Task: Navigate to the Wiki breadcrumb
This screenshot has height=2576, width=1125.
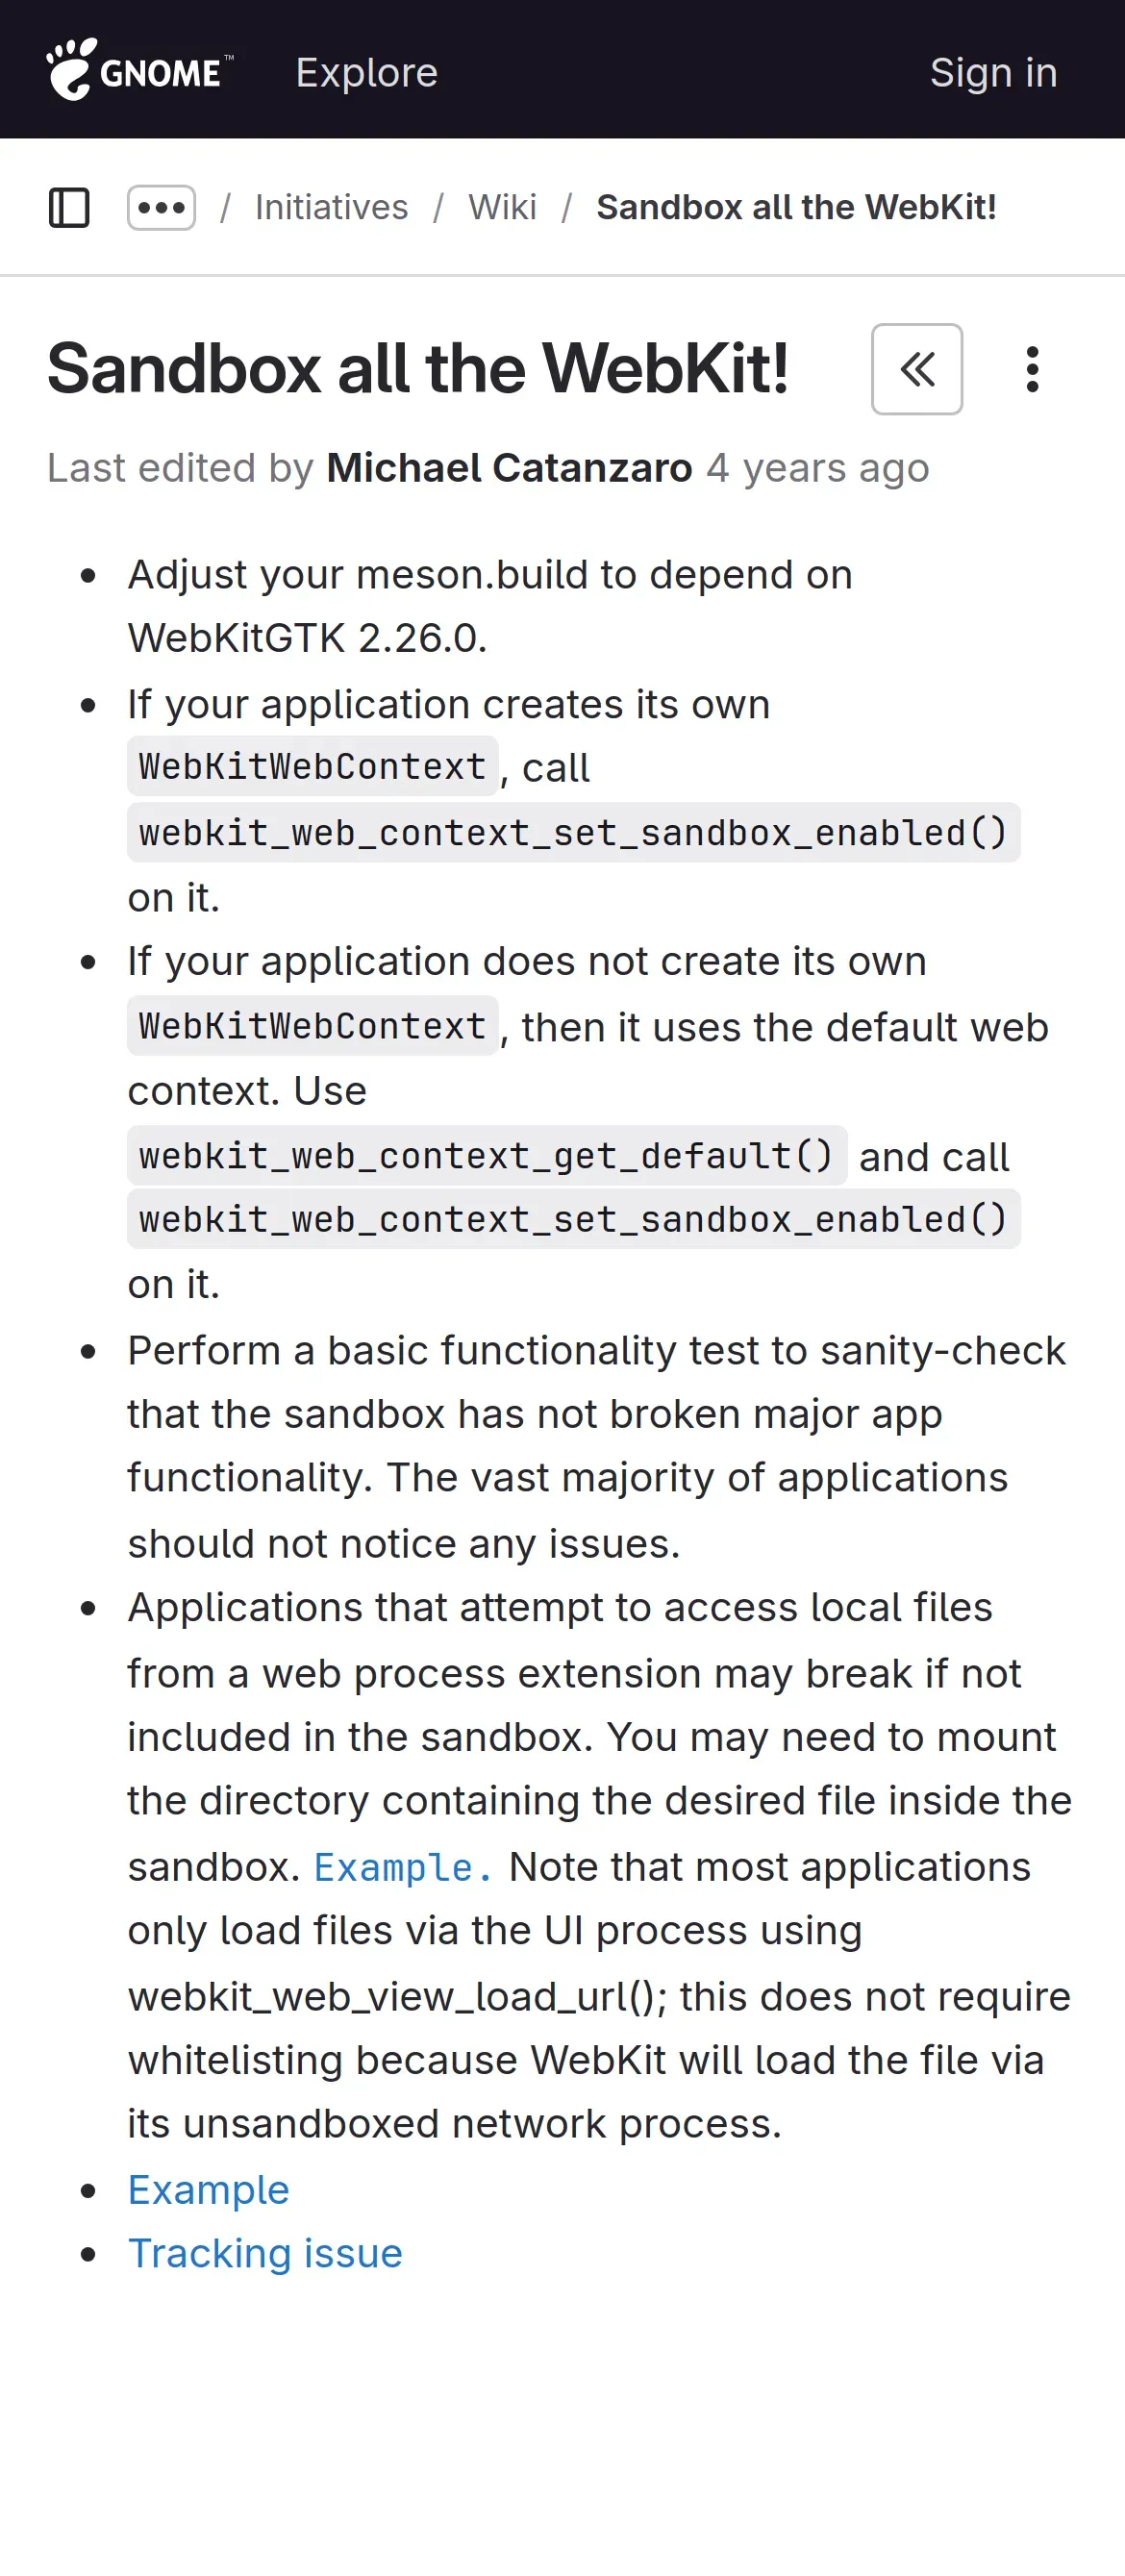Action: (x=502, y=208)
